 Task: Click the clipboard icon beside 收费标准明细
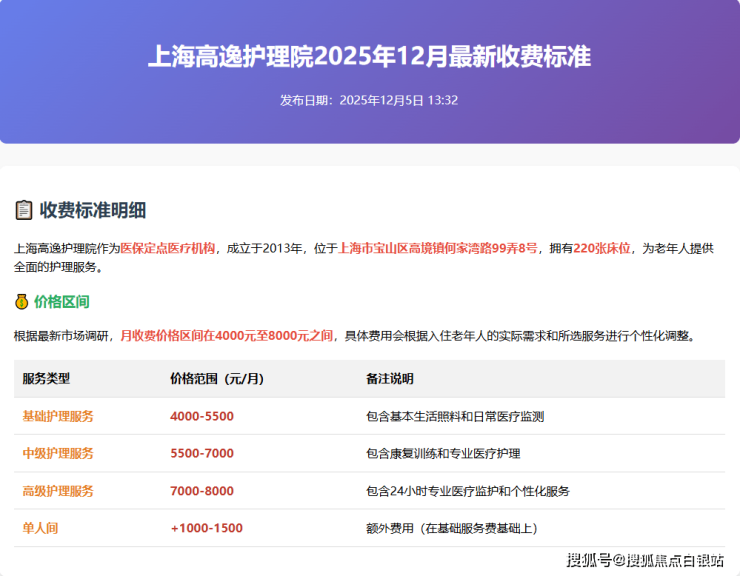point(24,210)
